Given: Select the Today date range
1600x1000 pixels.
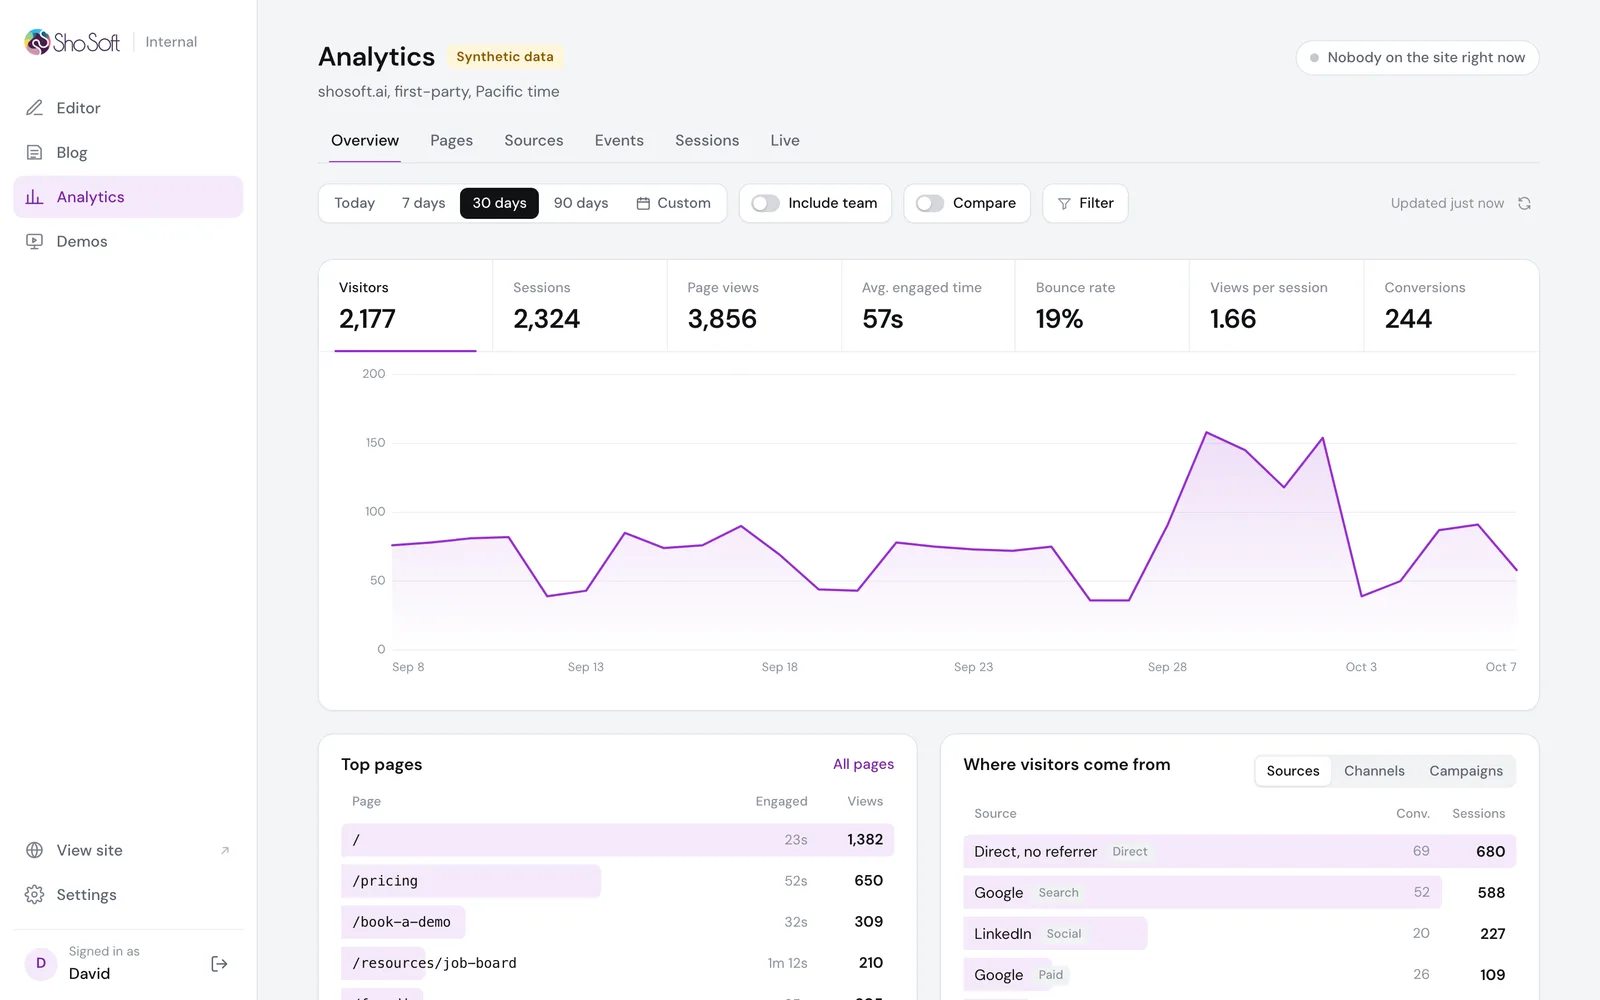Looking at the screenshot, I should point(354,203).
